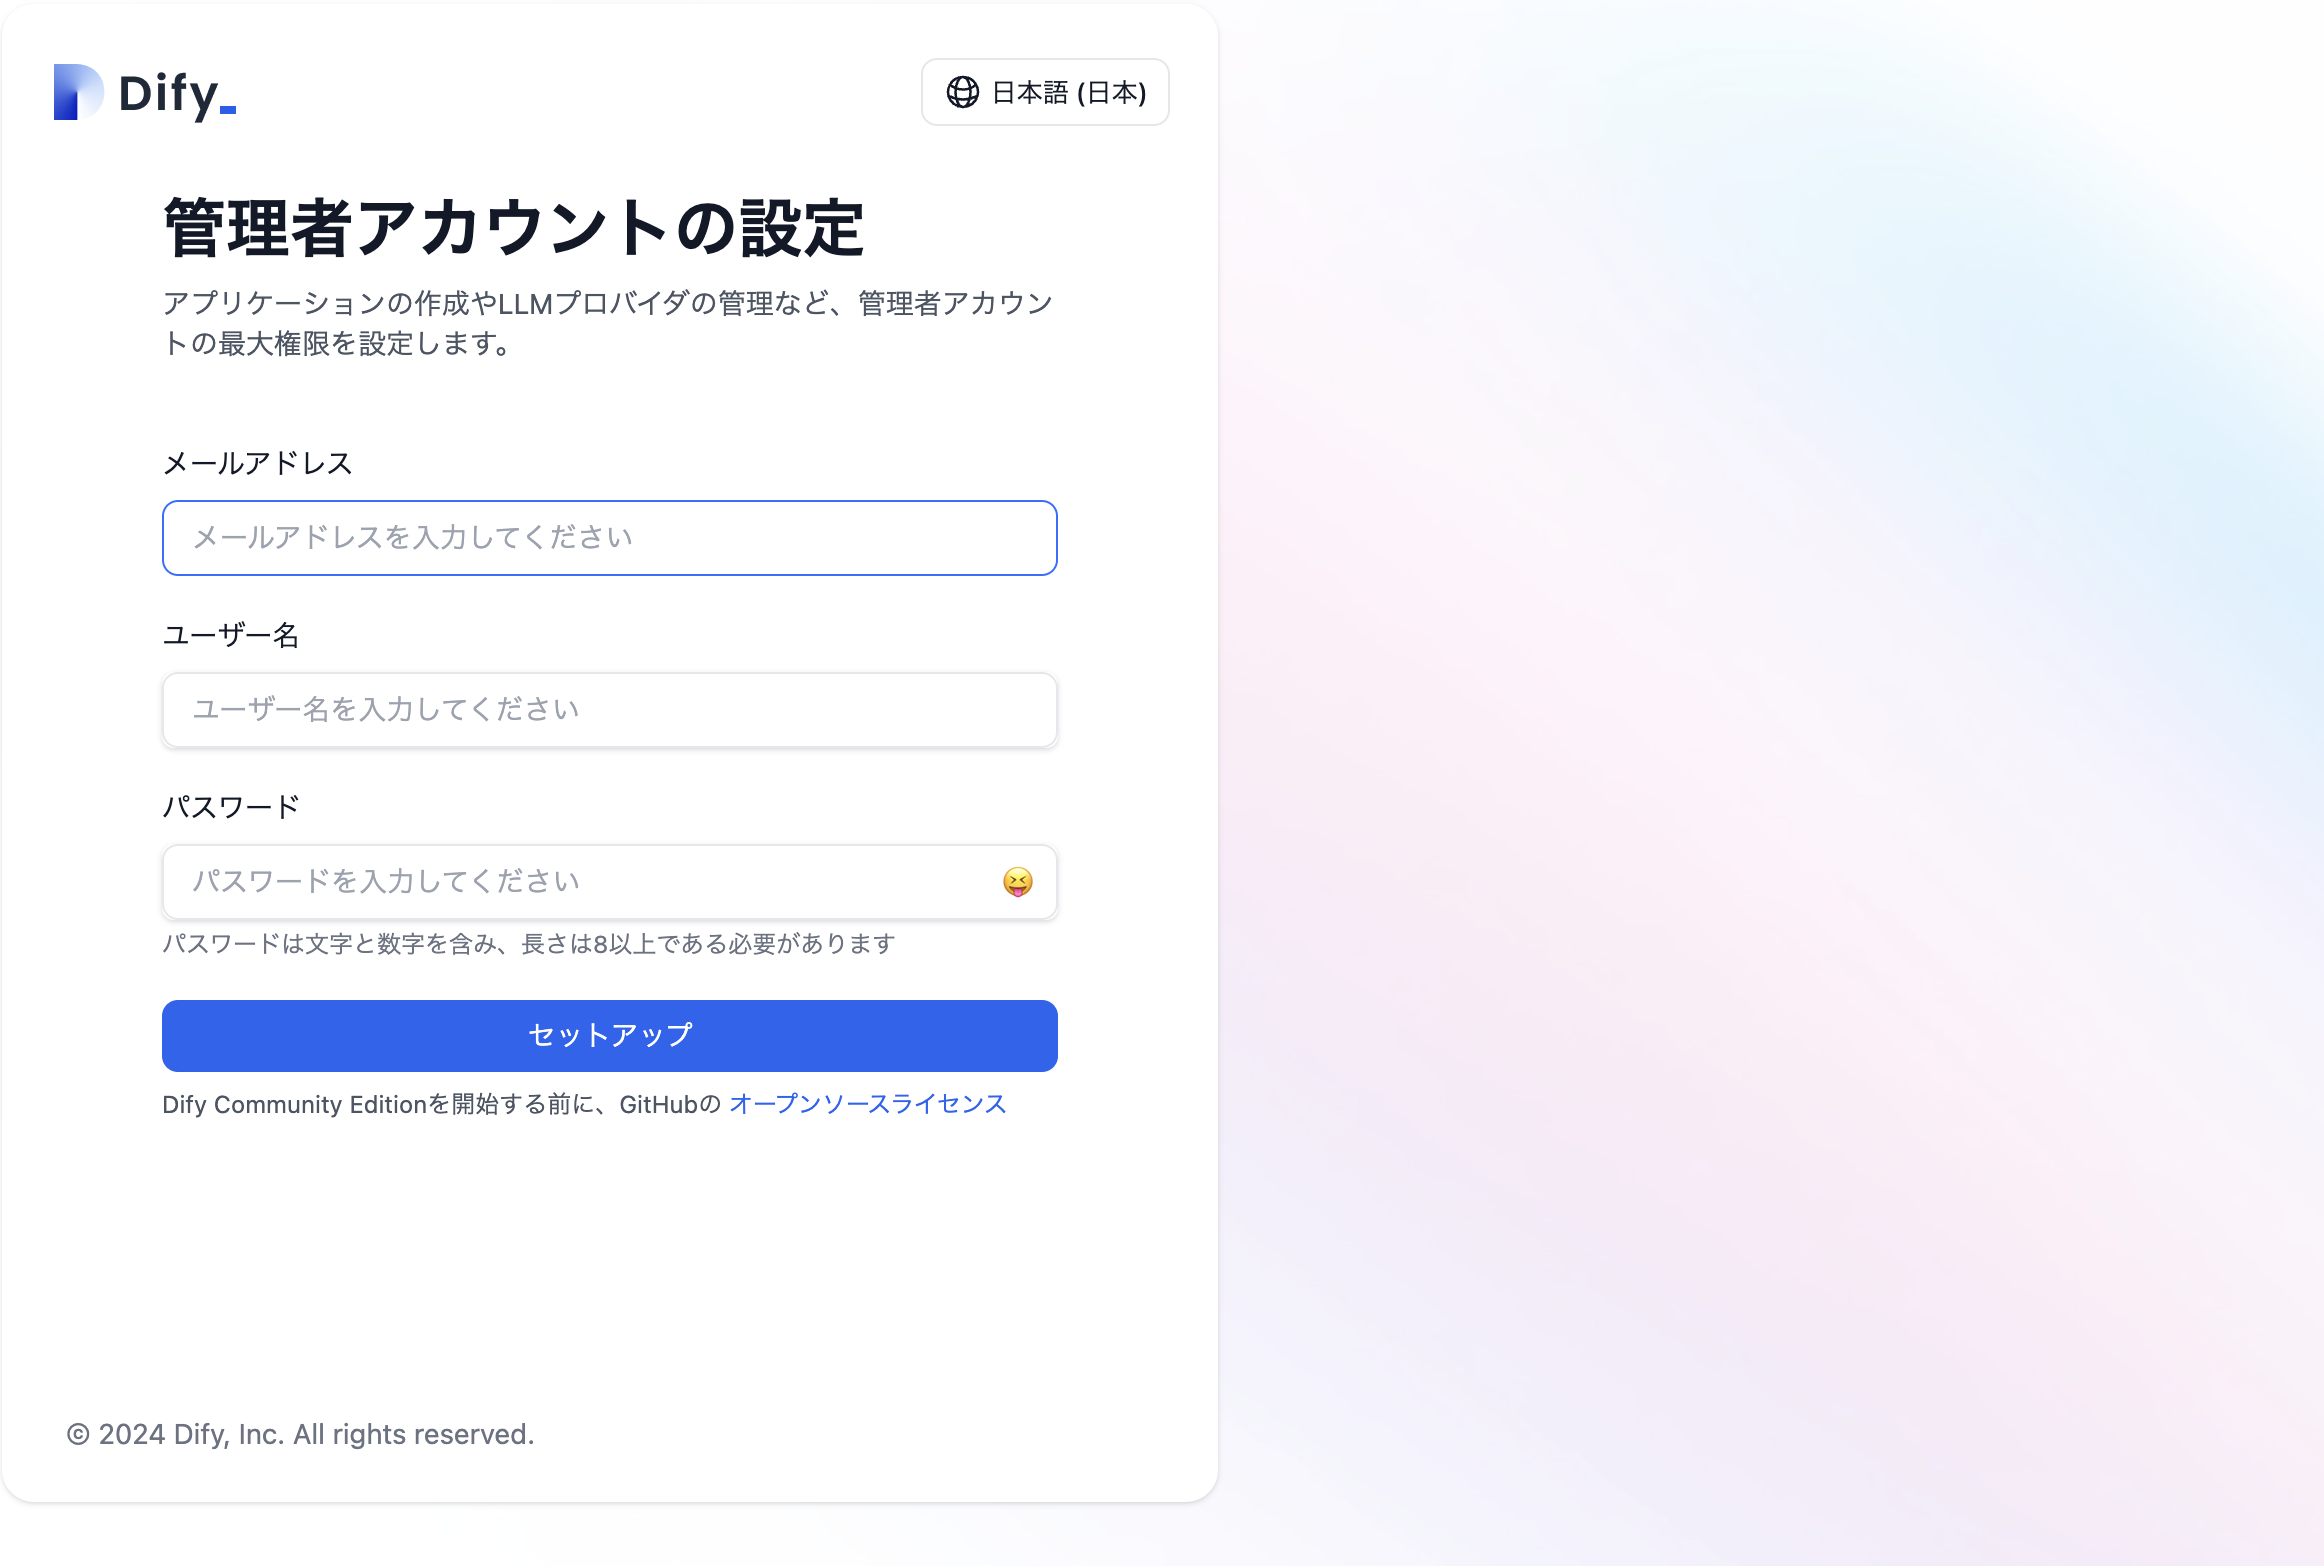Click the ユーザー名 field label
Viewport: 2324px width, 1566px height.
click(x=230, y=635)
